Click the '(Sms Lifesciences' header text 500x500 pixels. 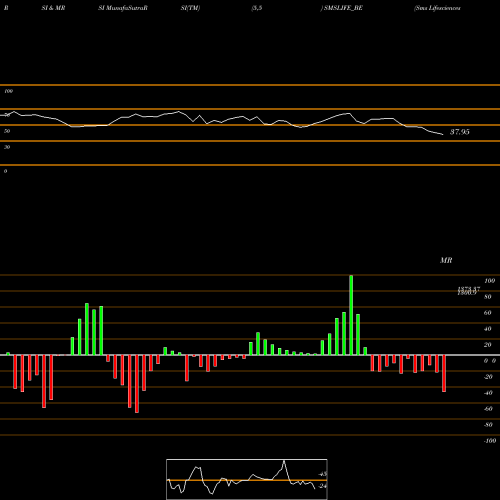(x=437, y=8)
